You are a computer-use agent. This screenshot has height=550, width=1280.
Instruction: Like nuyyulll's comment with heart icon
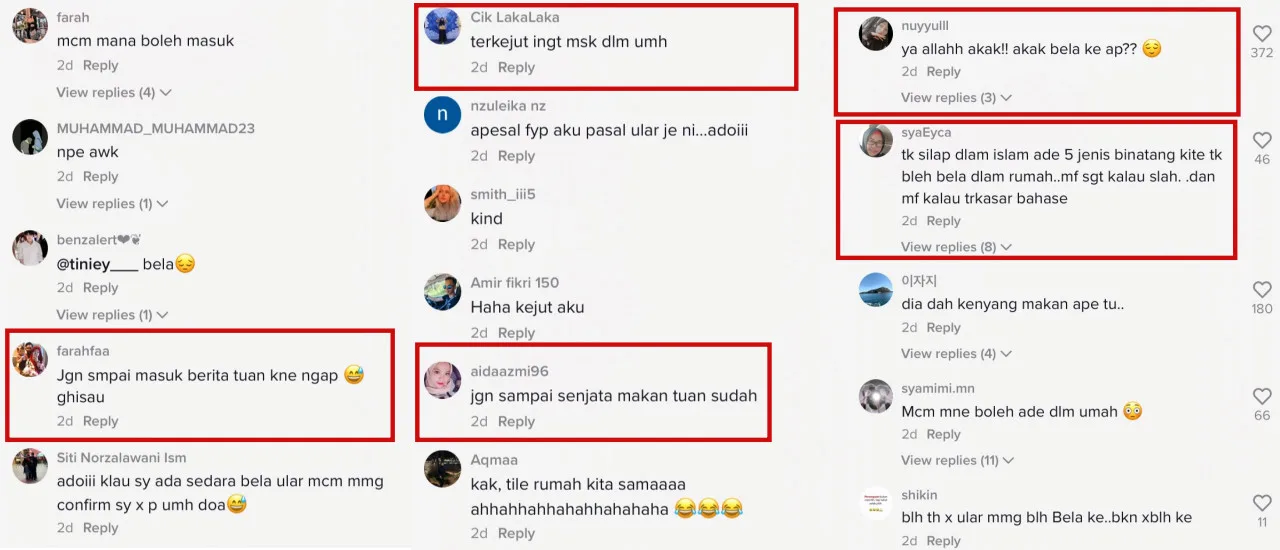[x=1262, y=33]
